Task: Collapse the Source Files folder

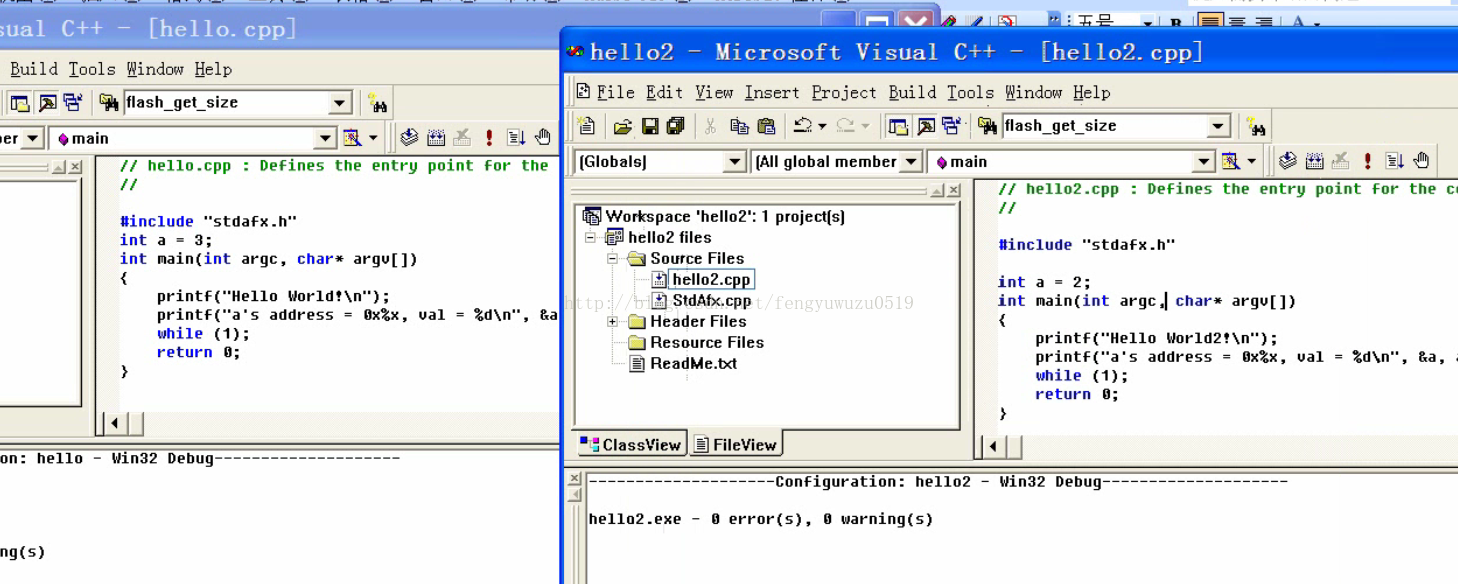Action: [612, 259]
